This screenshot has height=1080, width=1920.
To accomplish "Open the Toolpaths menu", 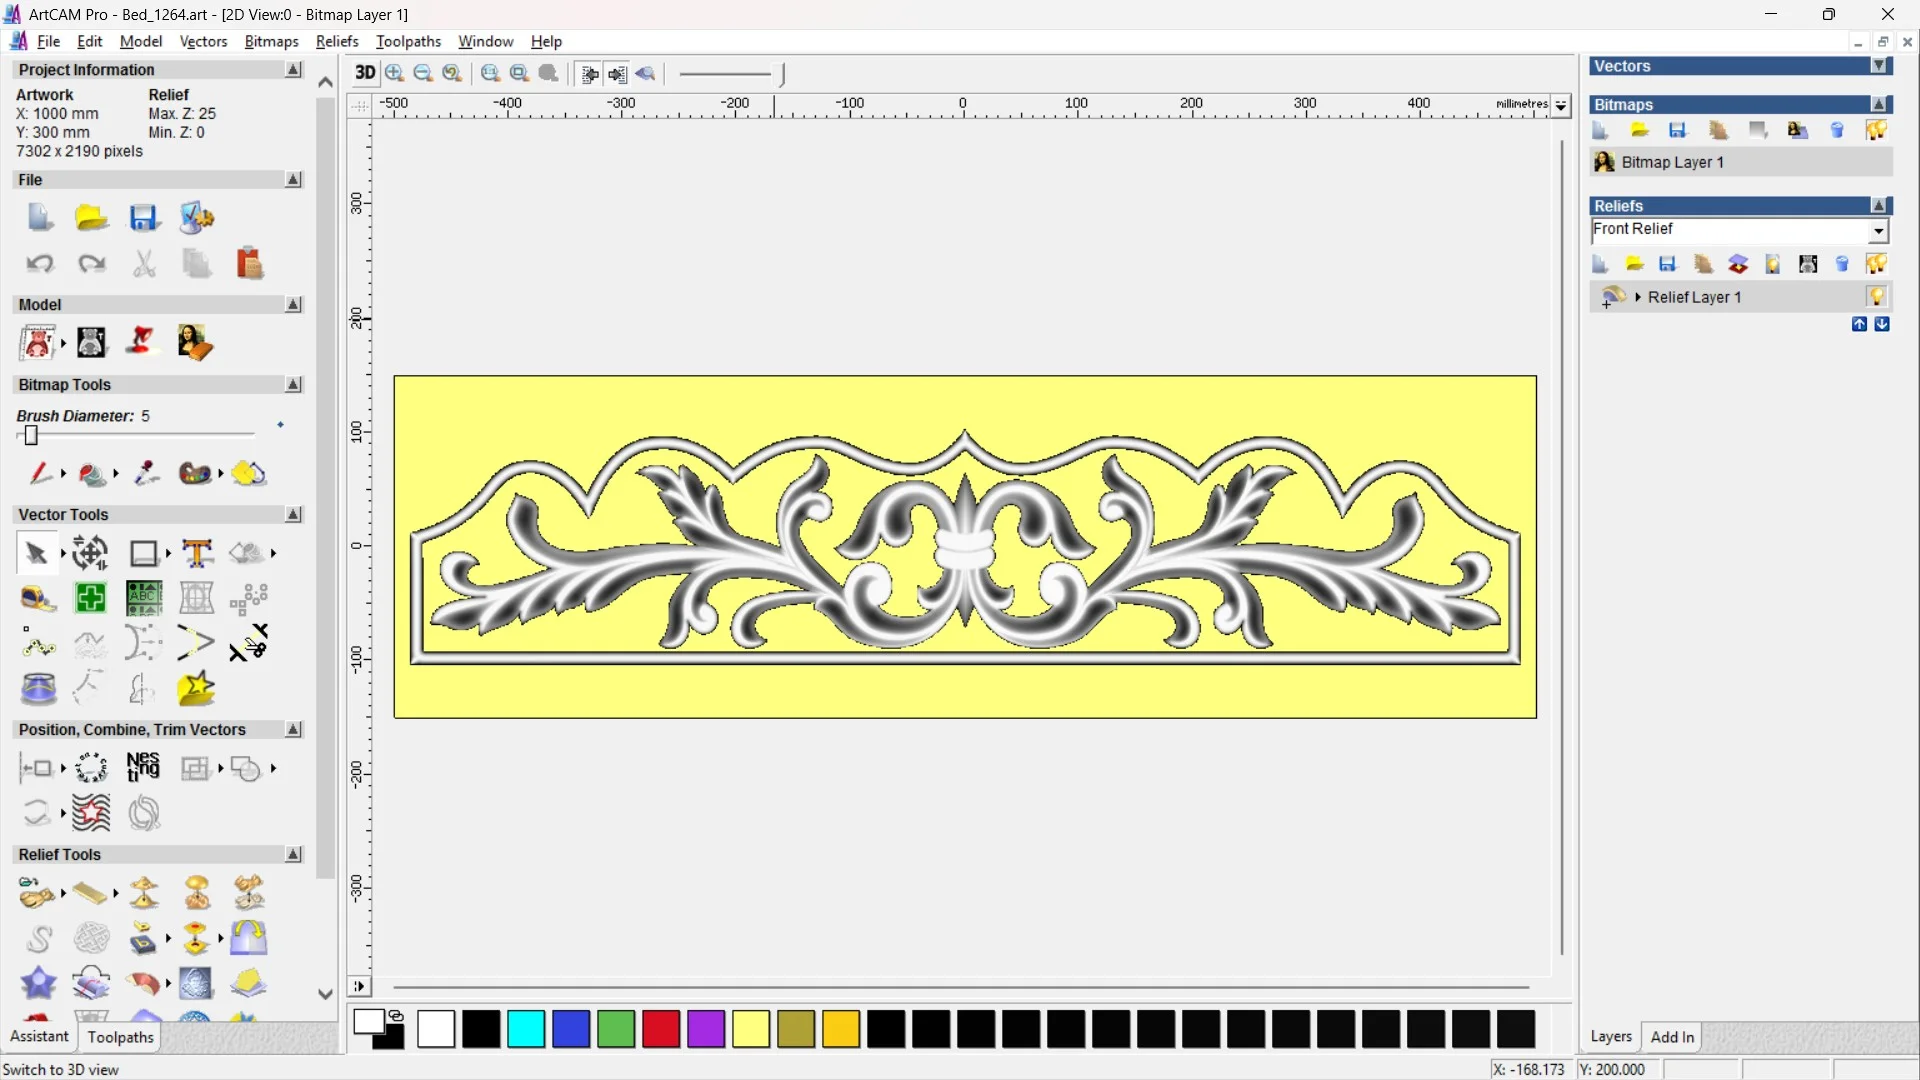I will click(408, 41).
